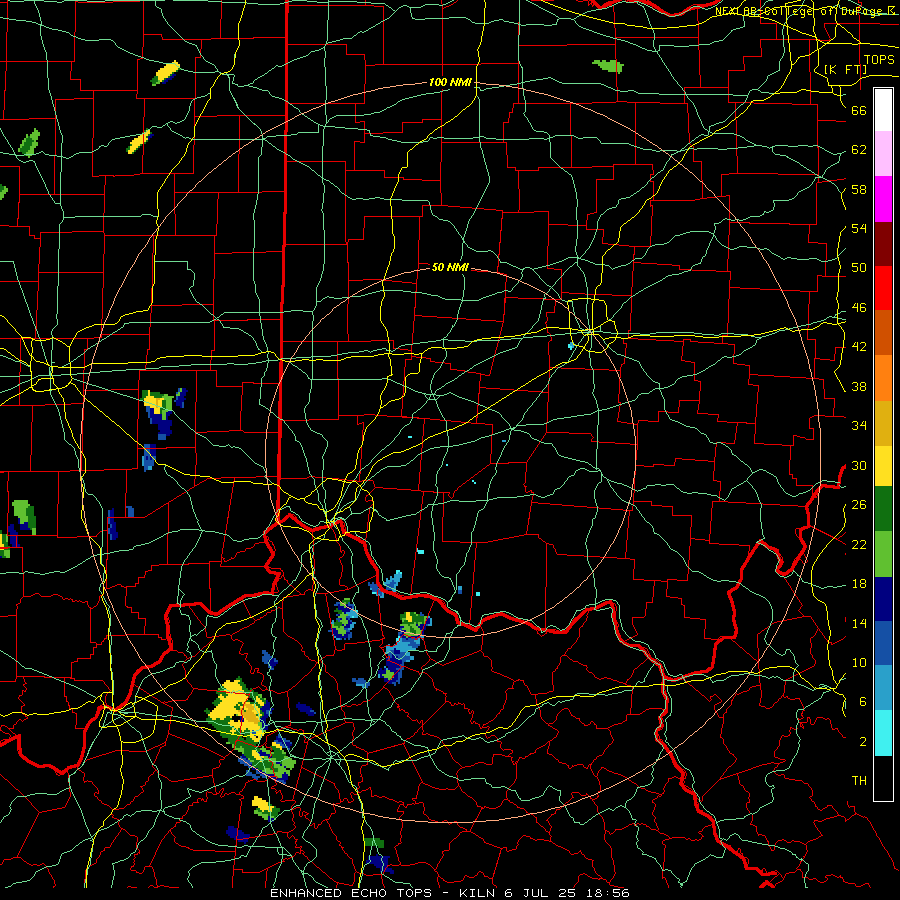900x900 pixels.
Task: Click the "ENHANCED ECHO TOPS" product title
Action: click(351, 893)
